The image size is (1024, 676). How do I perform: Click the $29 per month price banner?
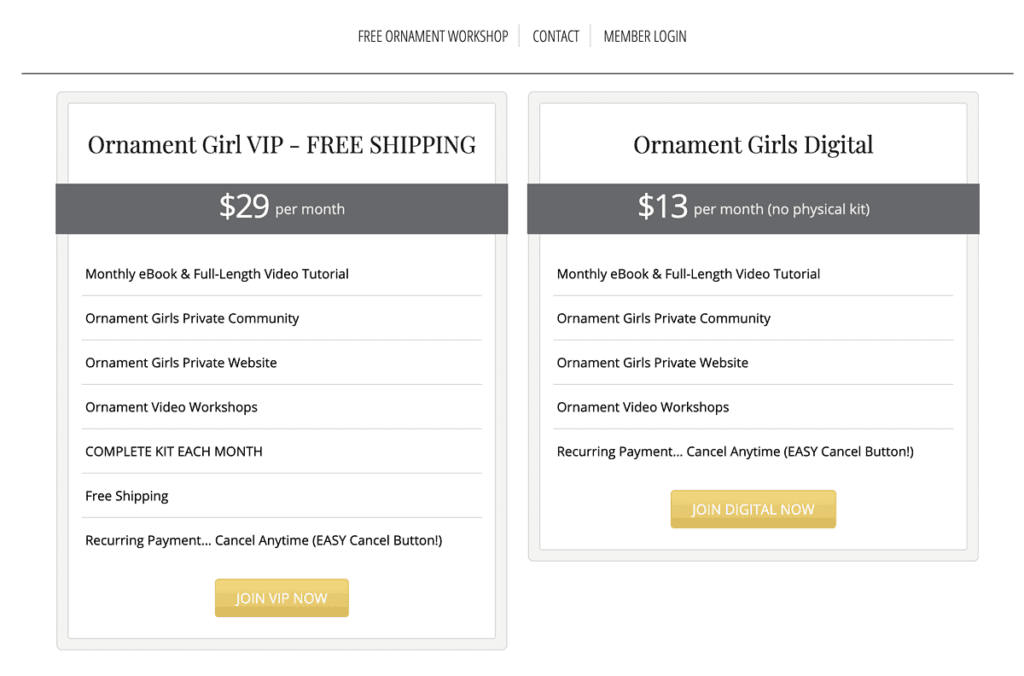point(281,208)
